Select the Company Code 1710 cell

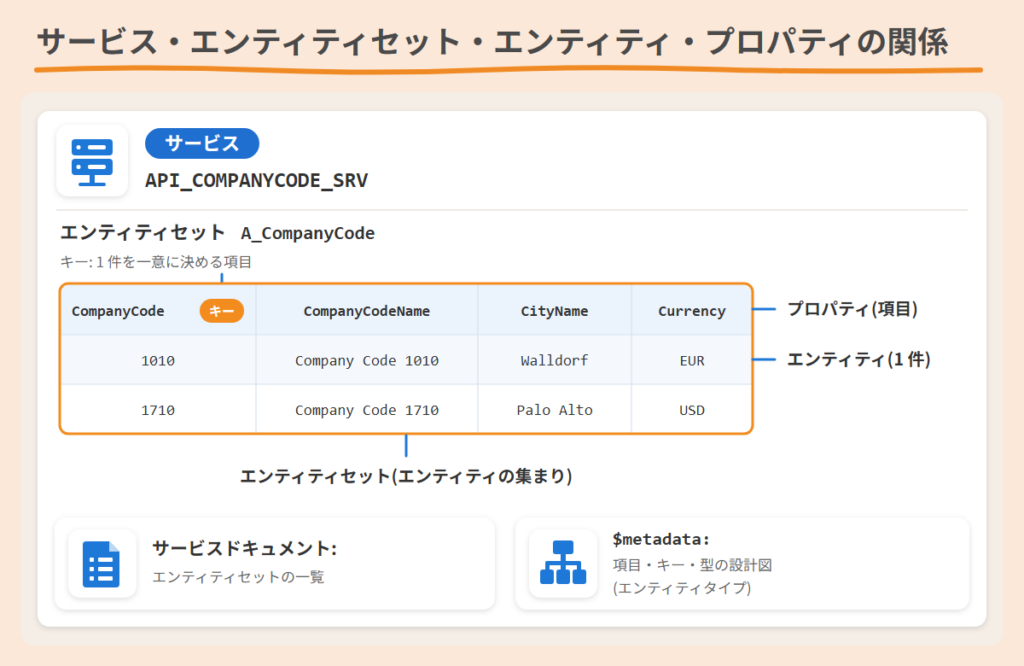pyautogui.click(x=366, y=410)
